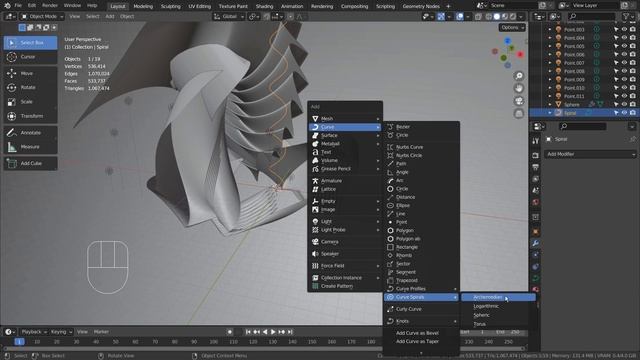Hide Point.005 in viewport
The height and width of the screenshot is (360, 640).
click(624, 46)
